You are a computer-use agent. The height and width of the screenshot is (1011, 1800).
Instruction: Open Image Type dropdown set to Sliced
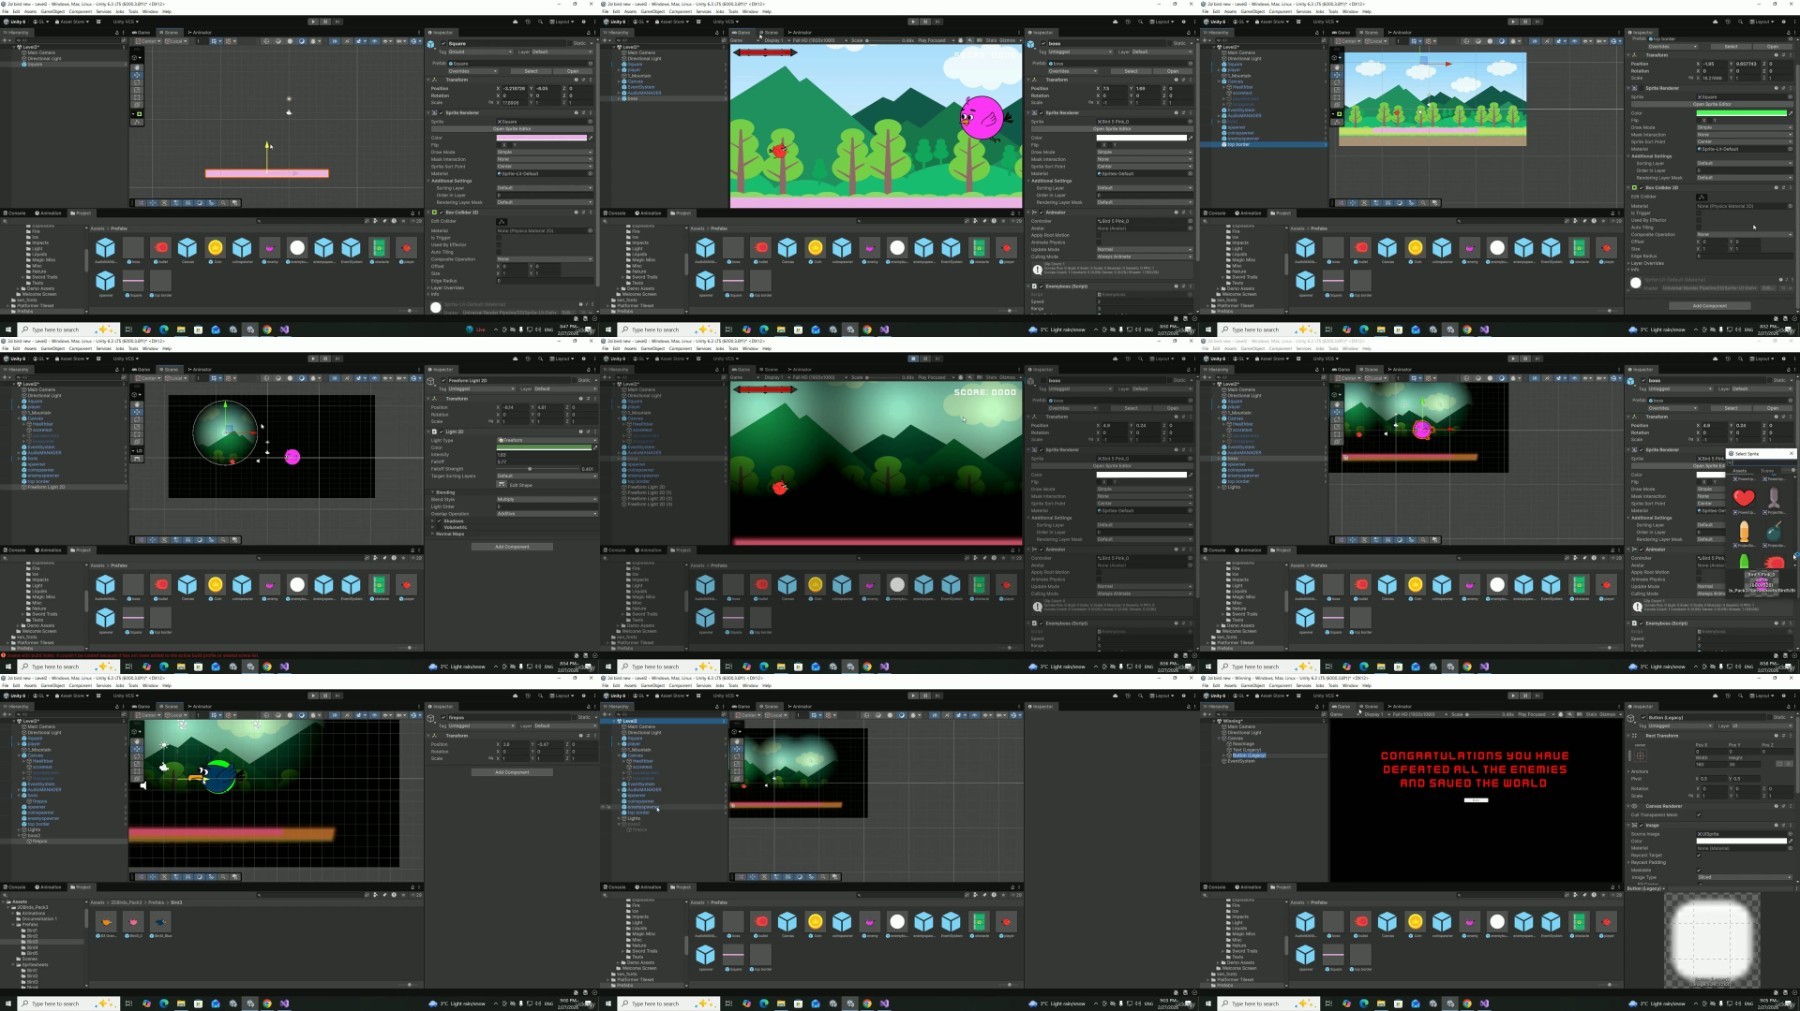[x=1744, y=877]
